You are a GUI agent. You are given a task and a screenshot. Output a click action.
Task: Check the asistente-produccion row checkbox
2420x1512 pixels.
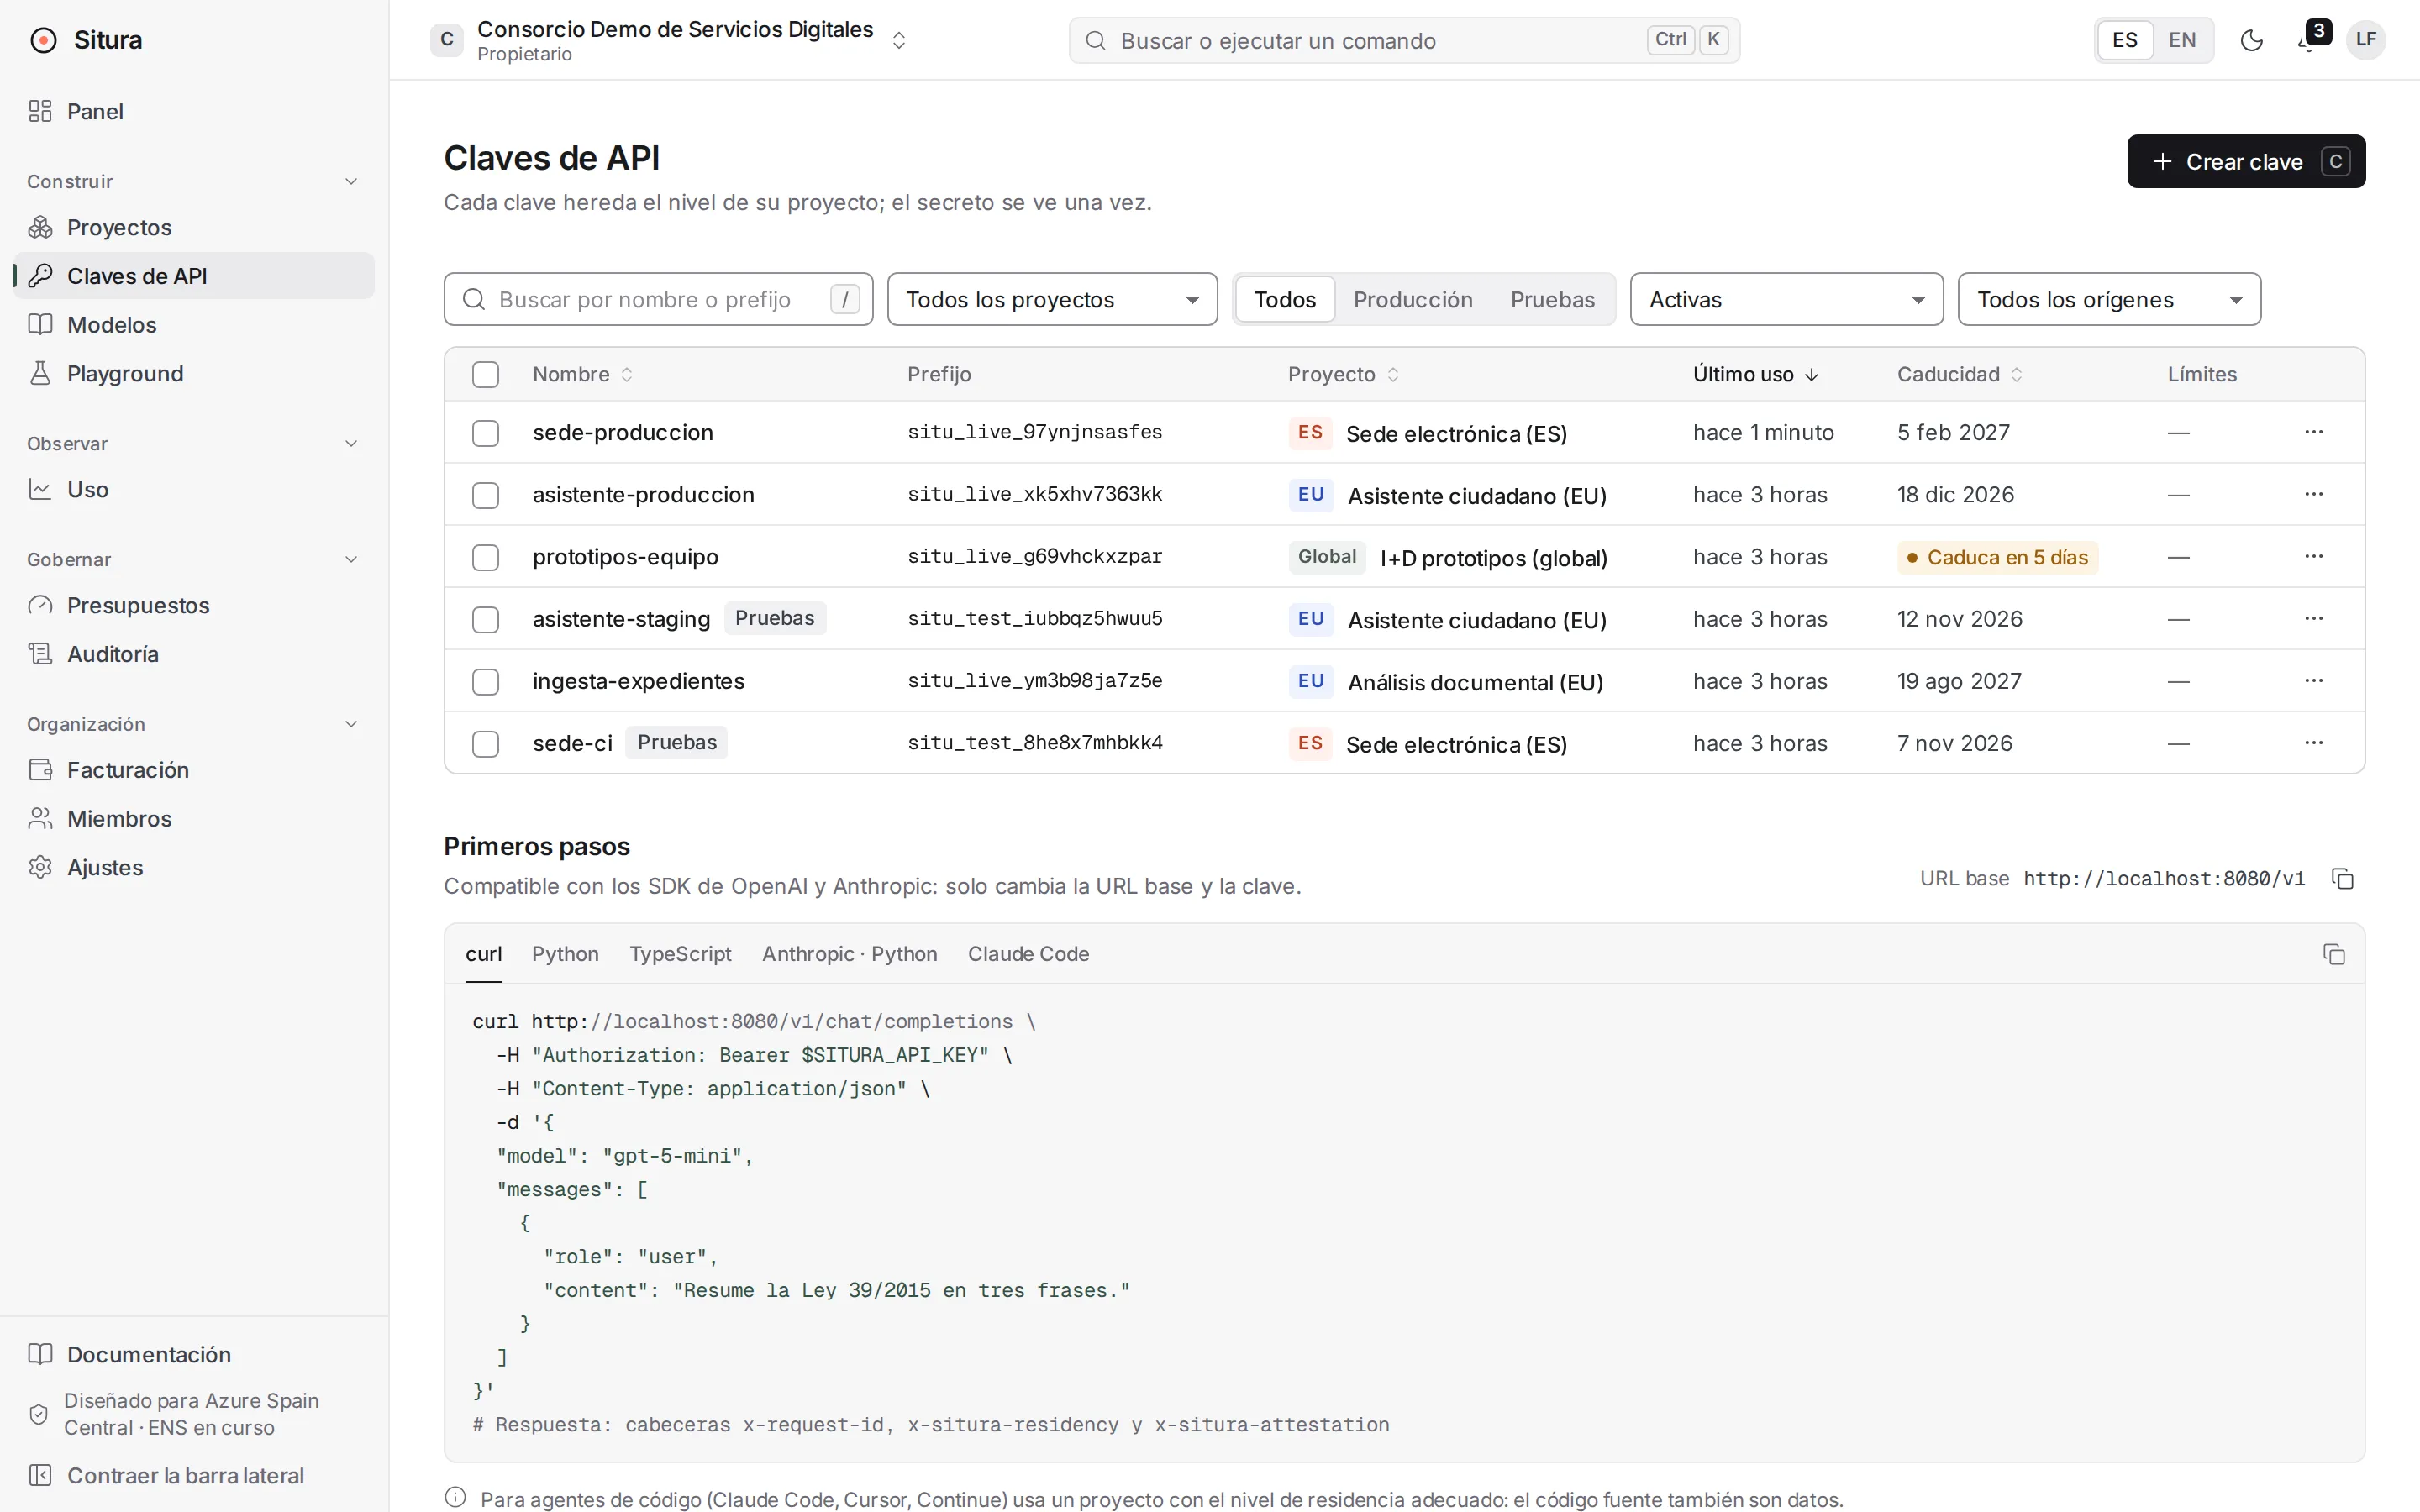point(486,495)
